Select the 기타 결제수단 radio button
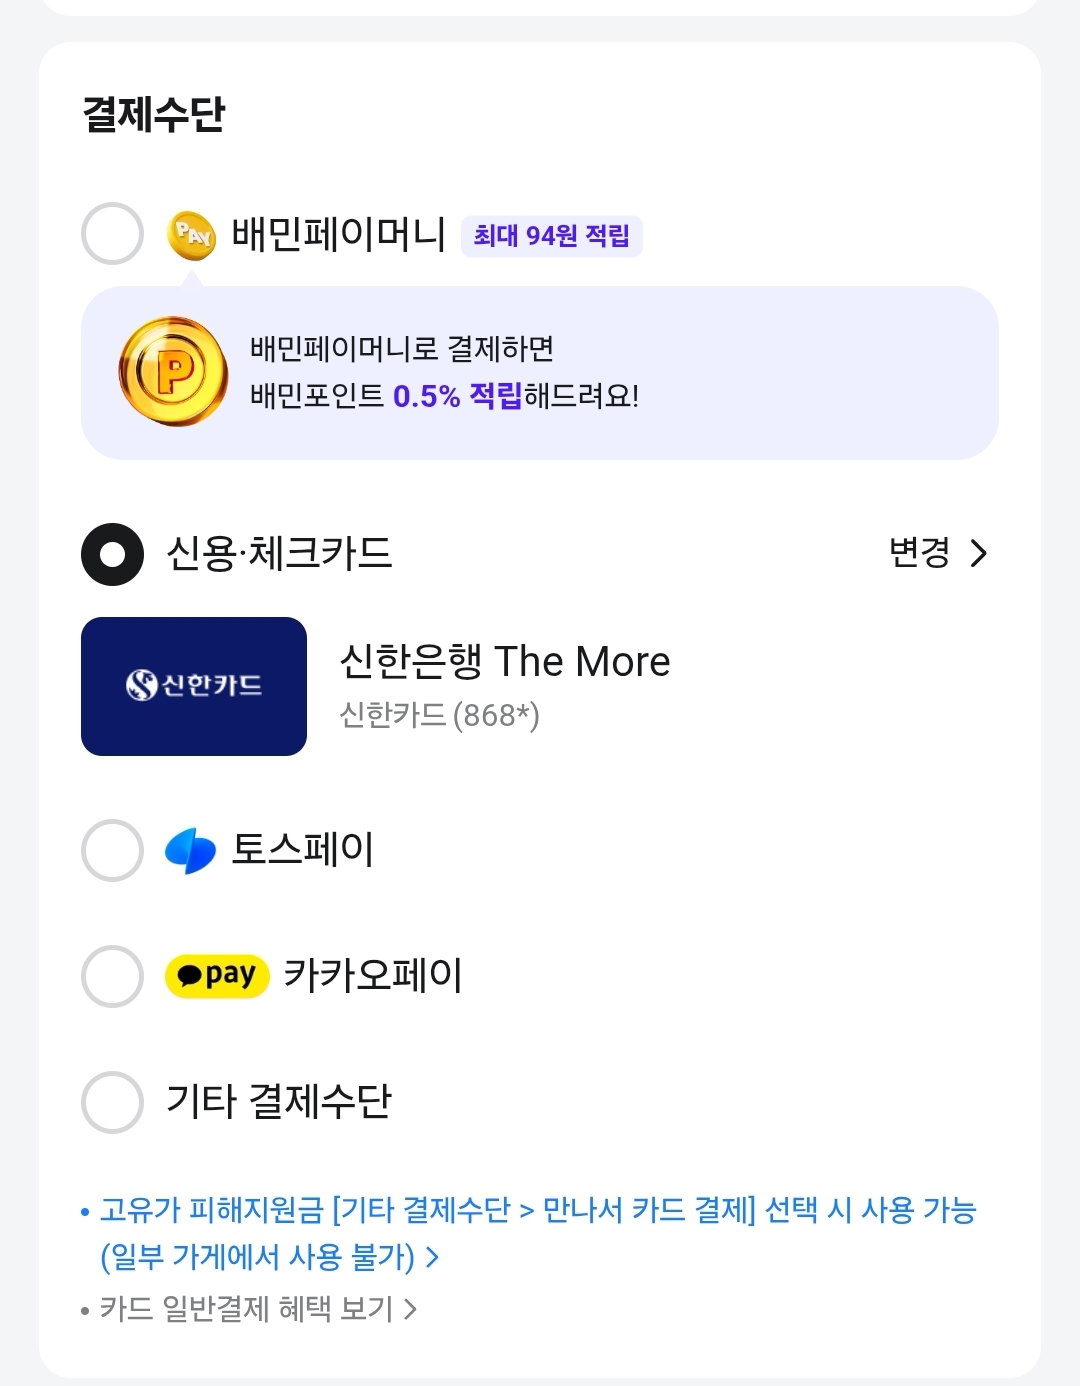Image resolution: width=1080 pixels, height=1386 pixels. (112, 1102)
